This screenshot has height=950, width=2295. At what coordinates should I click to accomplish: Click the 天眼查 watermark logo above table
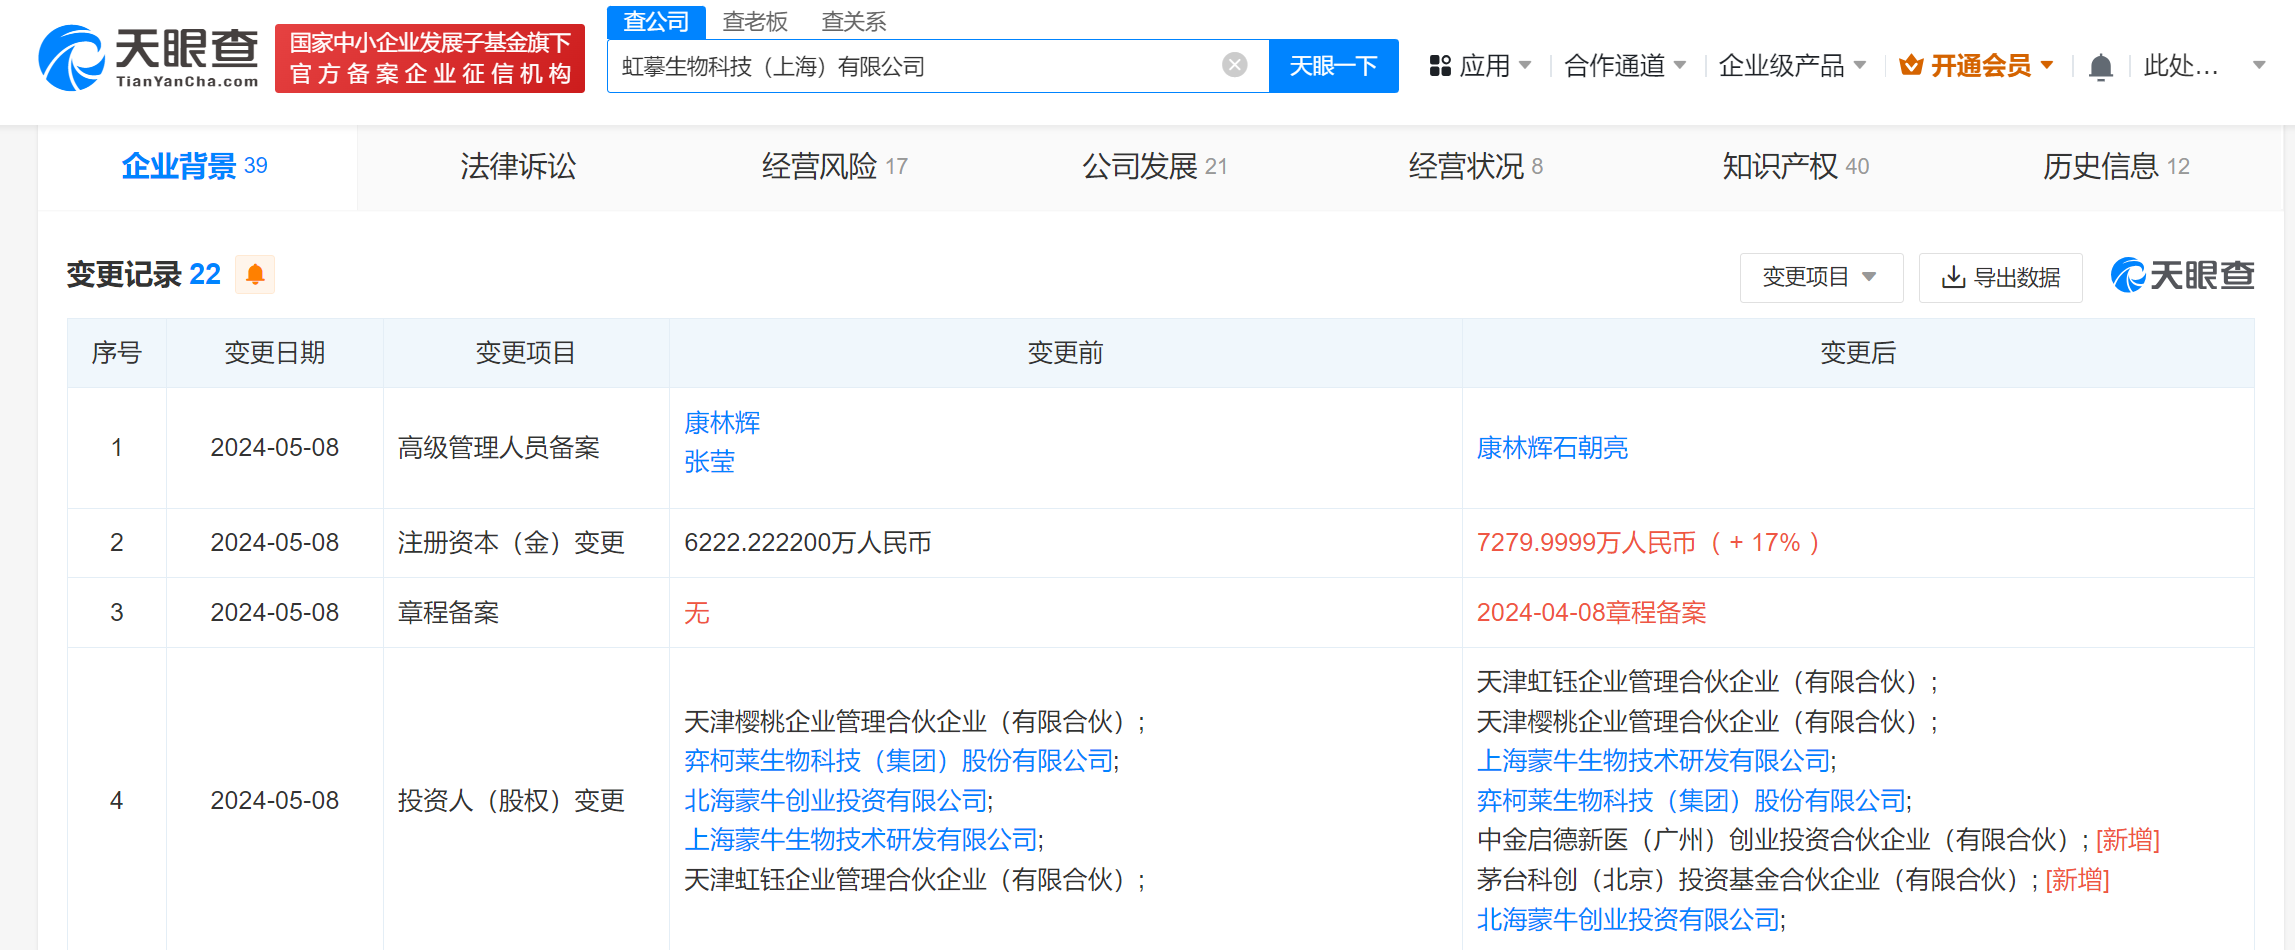click(x=2182, y=275)
